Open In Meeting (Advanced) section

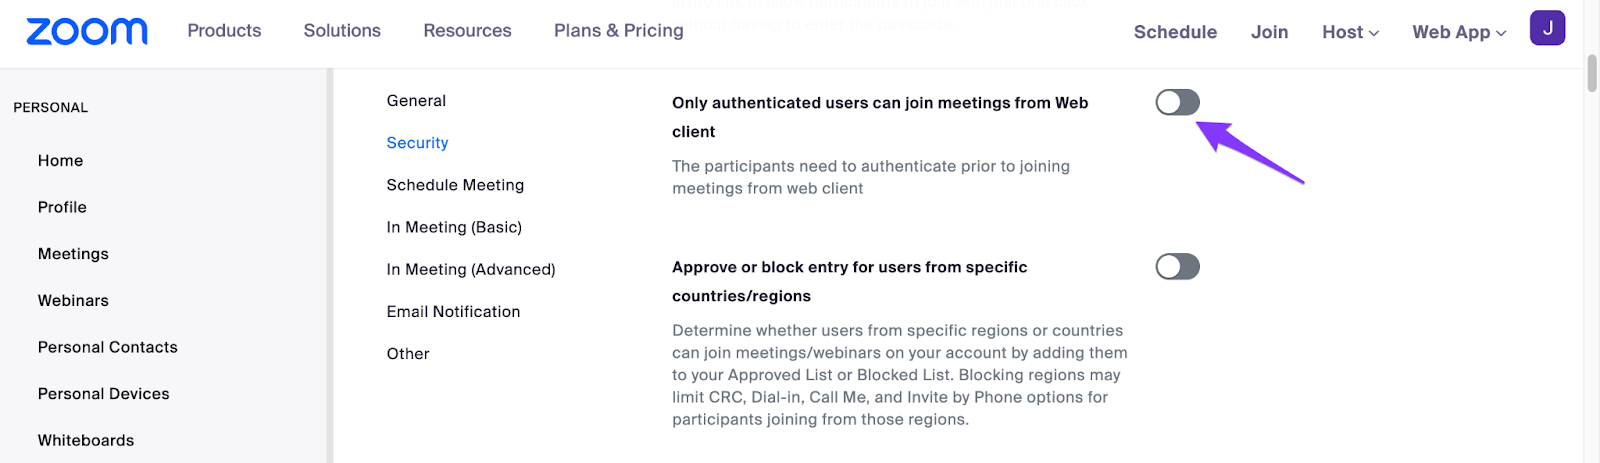[x=471, y=269]
